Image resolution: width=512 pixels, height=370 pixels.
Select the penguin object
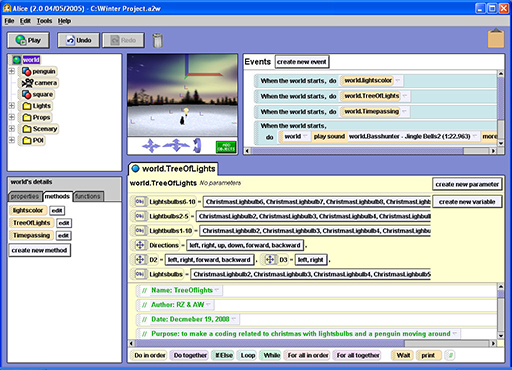pos(39,71)
